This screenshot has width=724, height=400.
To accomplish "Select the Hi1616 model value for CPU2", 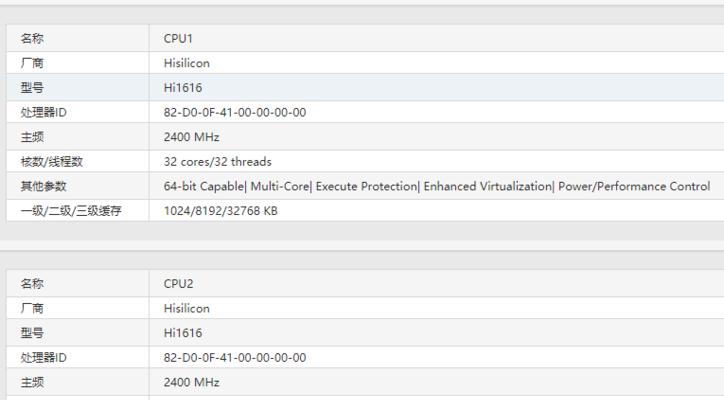I will pos(183,333).
